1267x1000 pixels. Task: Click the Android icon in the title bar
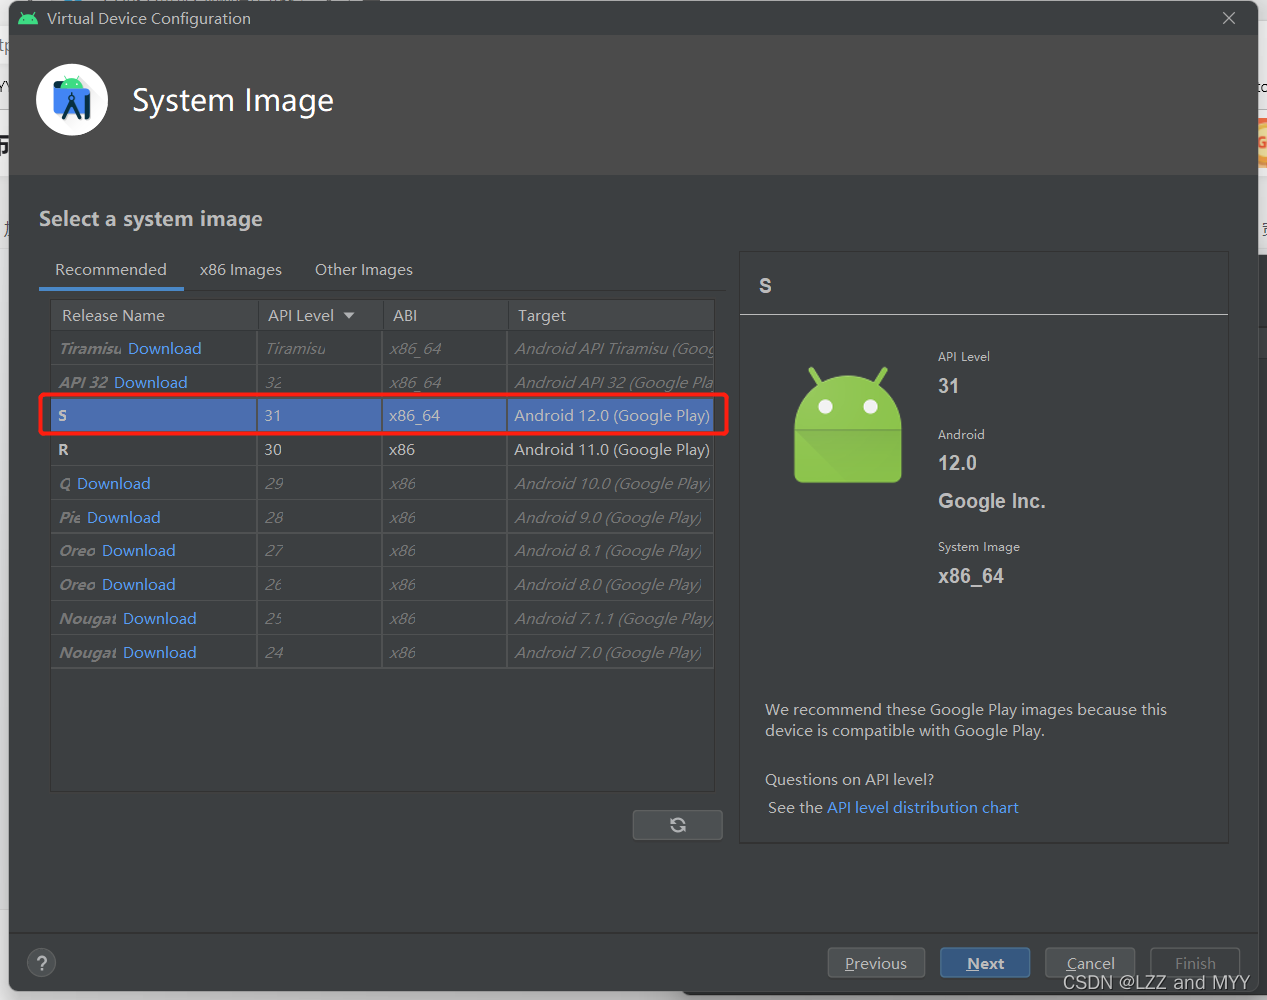28,18
